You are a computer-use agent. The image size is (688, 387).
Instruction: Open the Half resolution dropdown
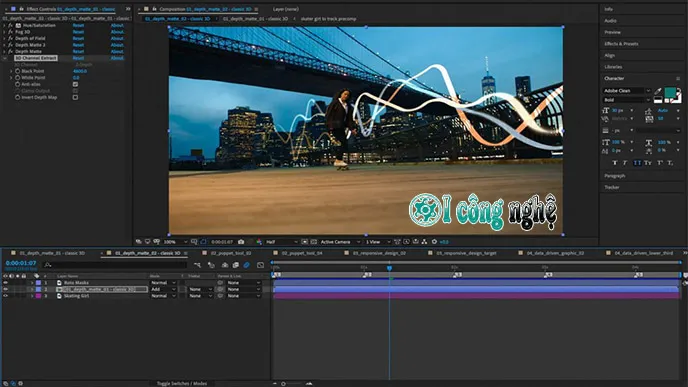click(x=282, y=242)
